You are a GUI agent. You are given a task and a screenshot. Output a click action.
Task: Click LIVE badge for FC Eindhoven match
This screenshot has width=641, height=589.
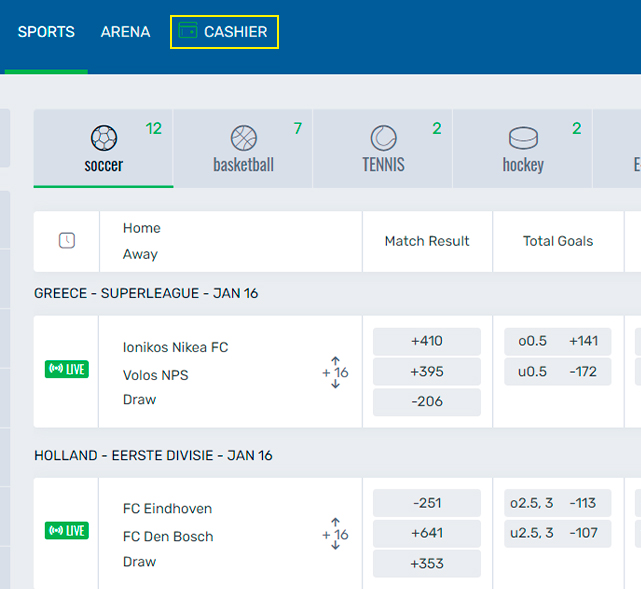coord(67,530)
